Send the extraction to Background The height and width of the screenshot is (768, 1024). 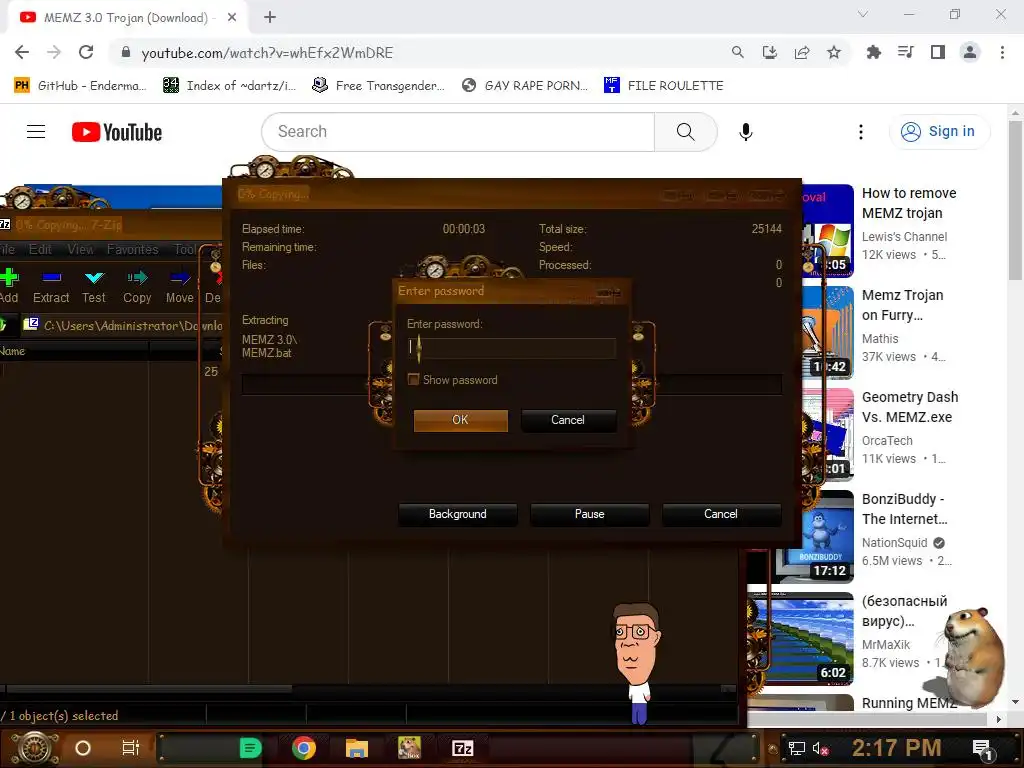tap(457, 514)
